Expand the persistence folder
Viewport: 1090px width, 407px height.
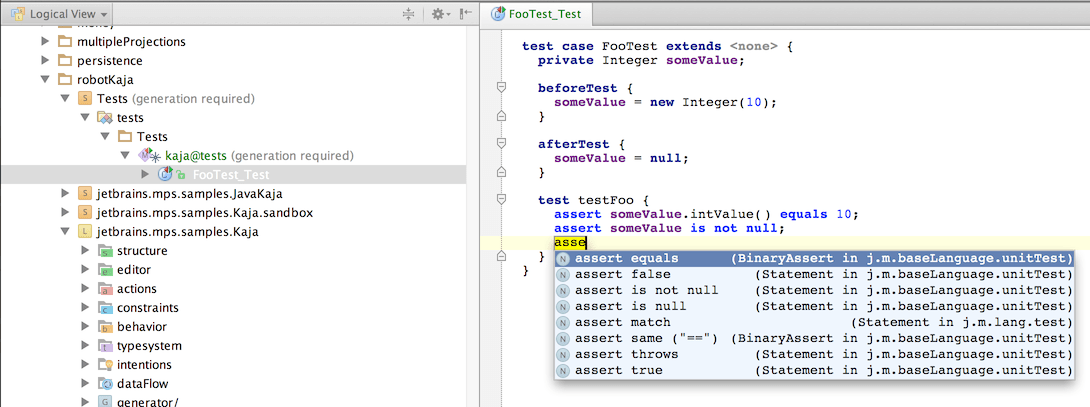(44, 61)
